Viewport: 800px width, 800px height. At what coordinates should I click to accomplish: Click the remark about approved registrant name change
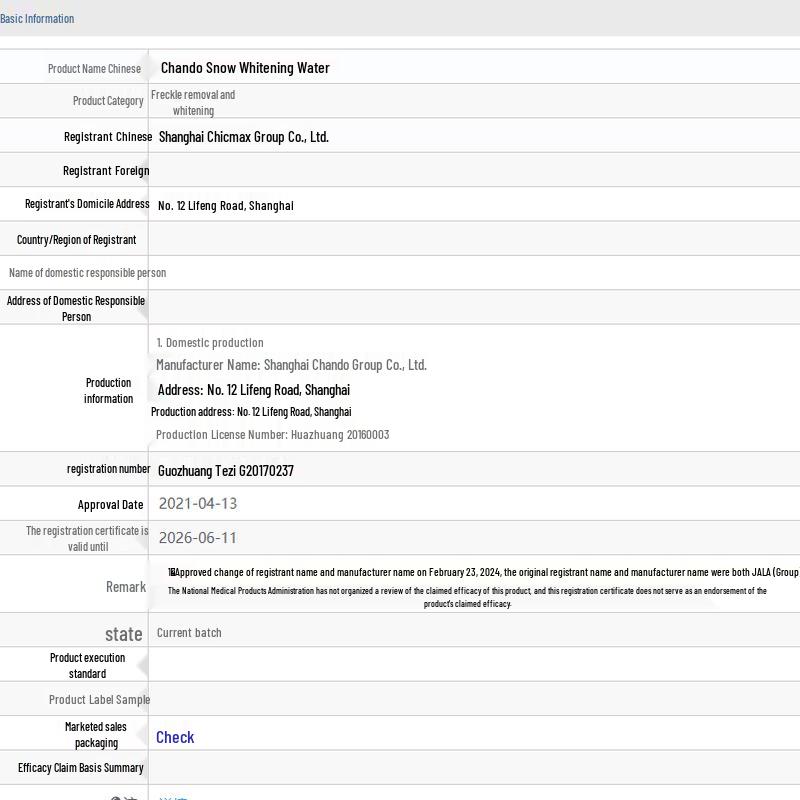coord(485,573)
